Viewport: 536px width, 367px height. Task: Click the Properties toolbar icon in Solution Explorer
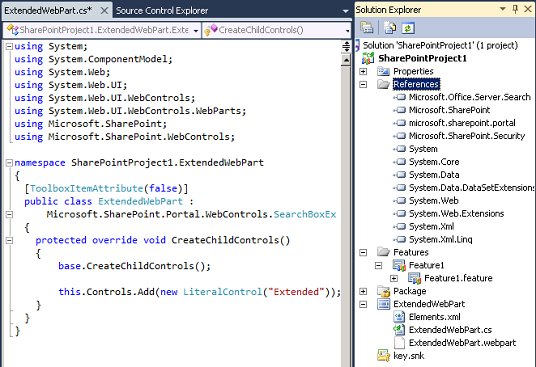coord(367,28)
